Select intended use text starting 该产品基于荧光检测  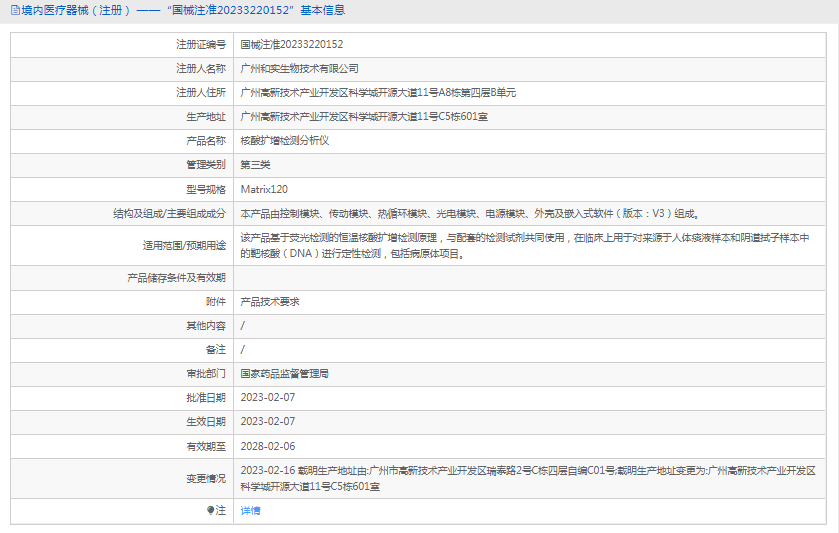click(x=525, y=246)
